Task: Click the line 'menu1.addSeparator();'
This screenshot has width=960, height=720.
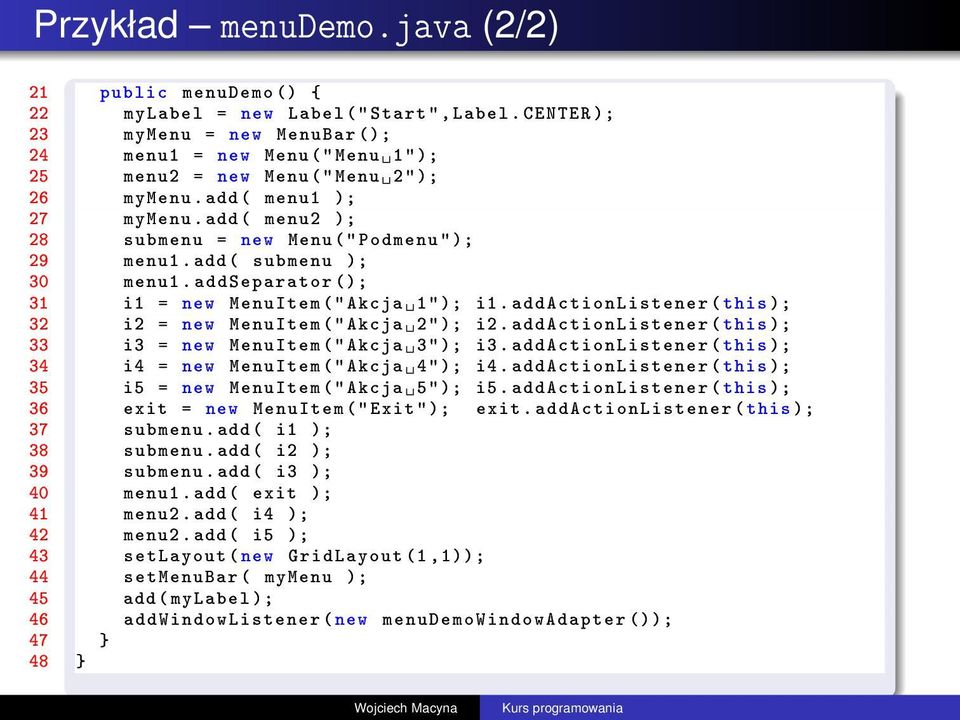Action: point(245,282)
